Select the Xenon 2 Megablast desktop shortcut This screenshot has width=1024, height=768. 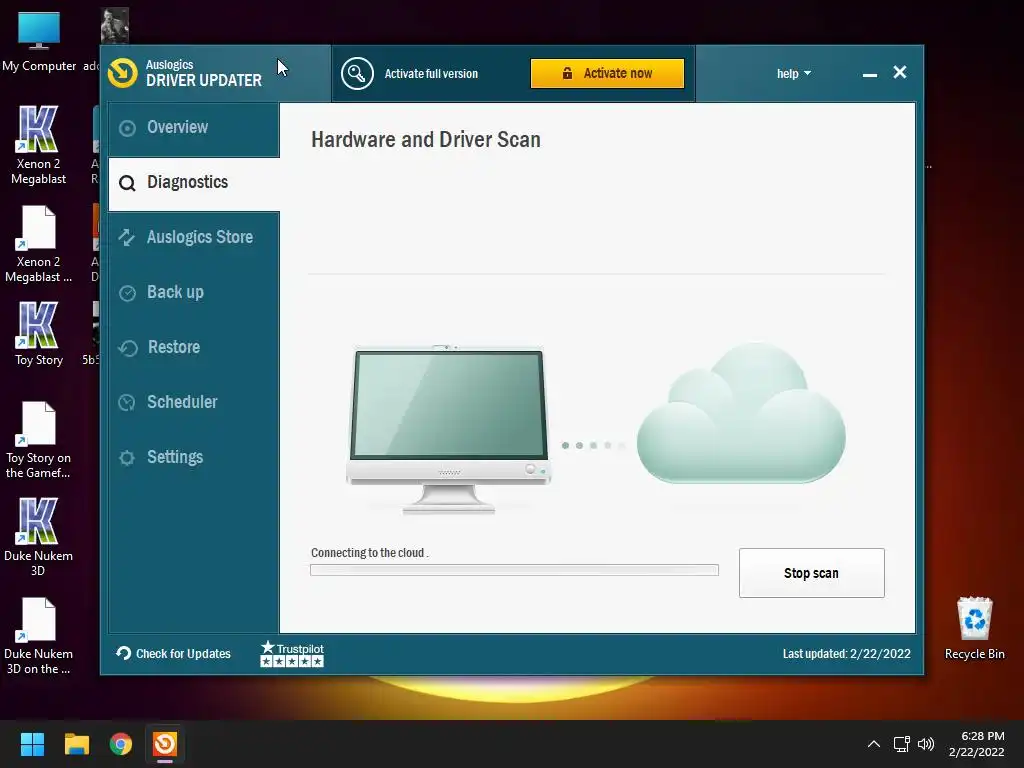[x=39, y=145]
